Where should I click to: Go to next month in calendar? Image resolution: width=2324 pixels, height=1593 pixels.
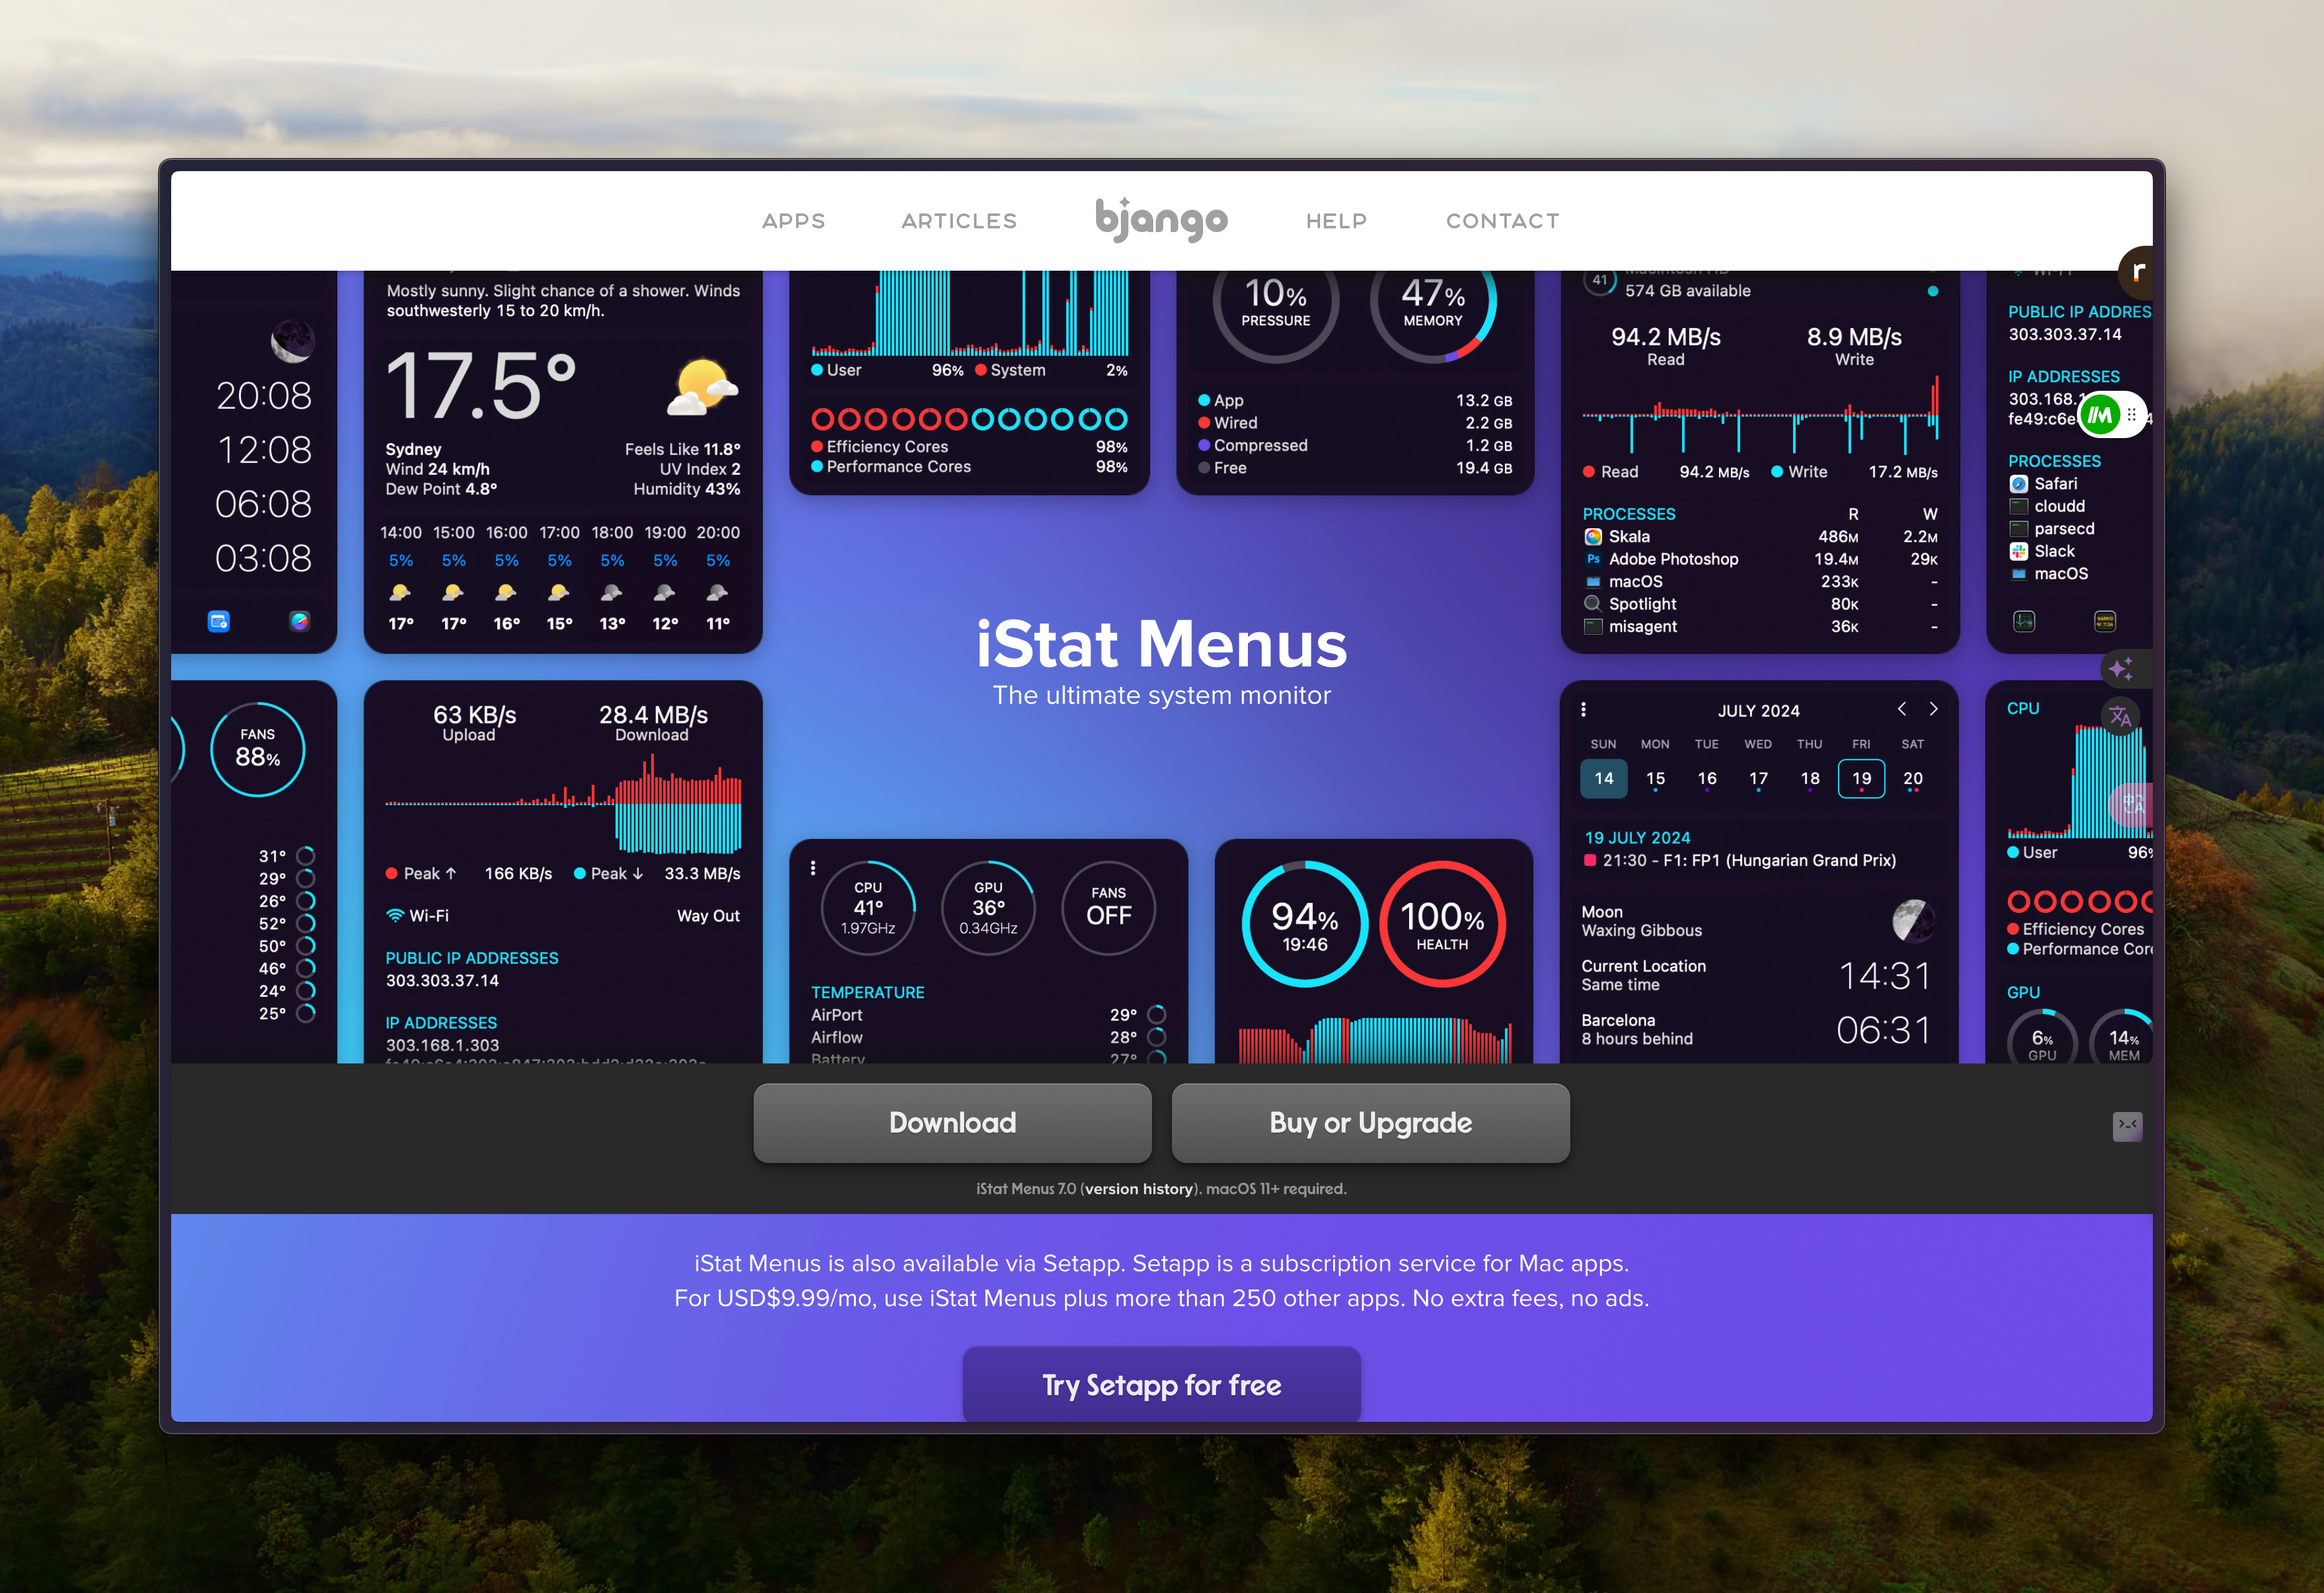click(x=1933, y=709)
